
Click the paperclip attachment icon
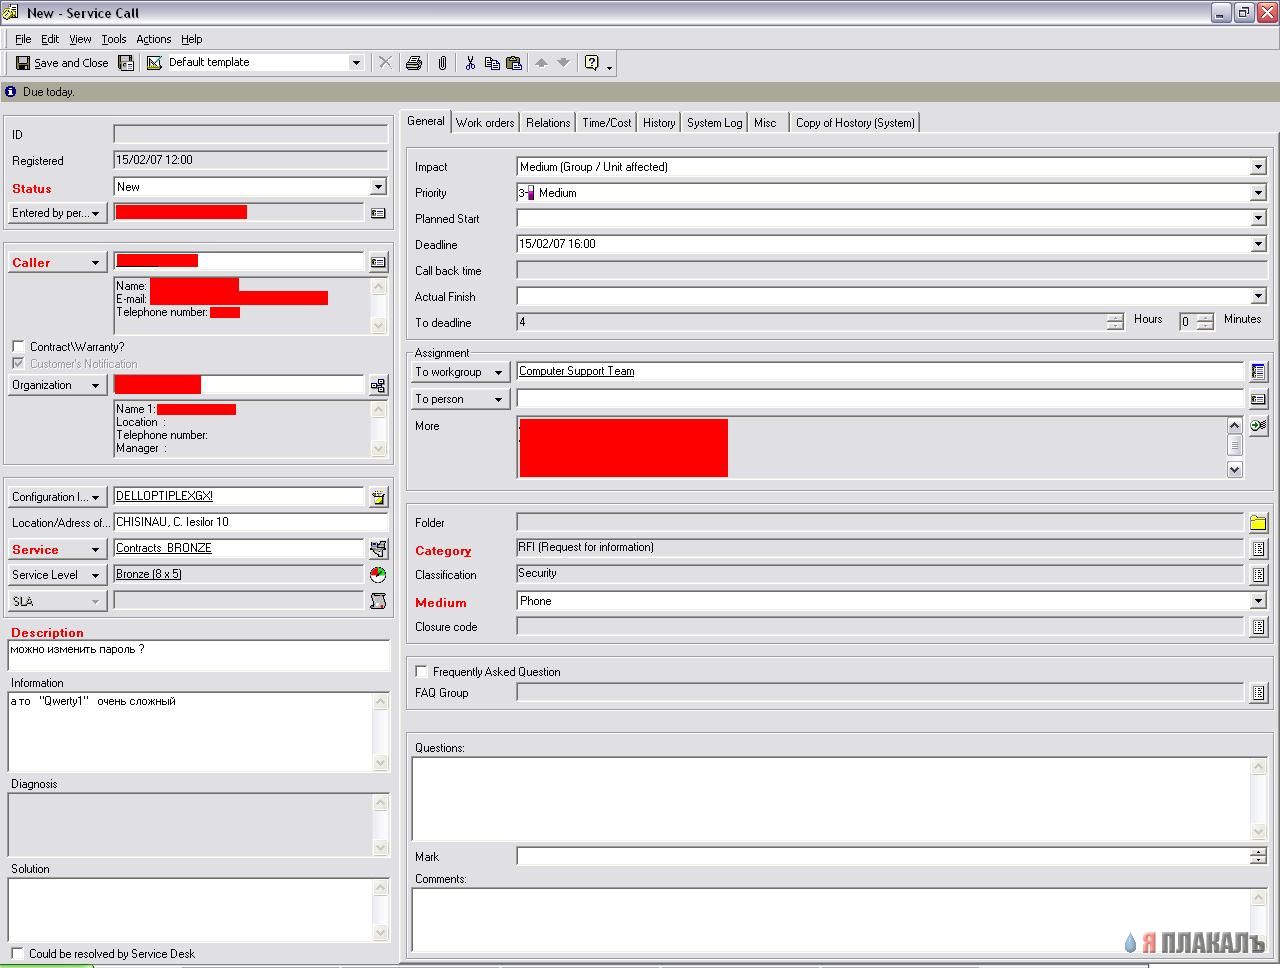[x=442, y=63]
